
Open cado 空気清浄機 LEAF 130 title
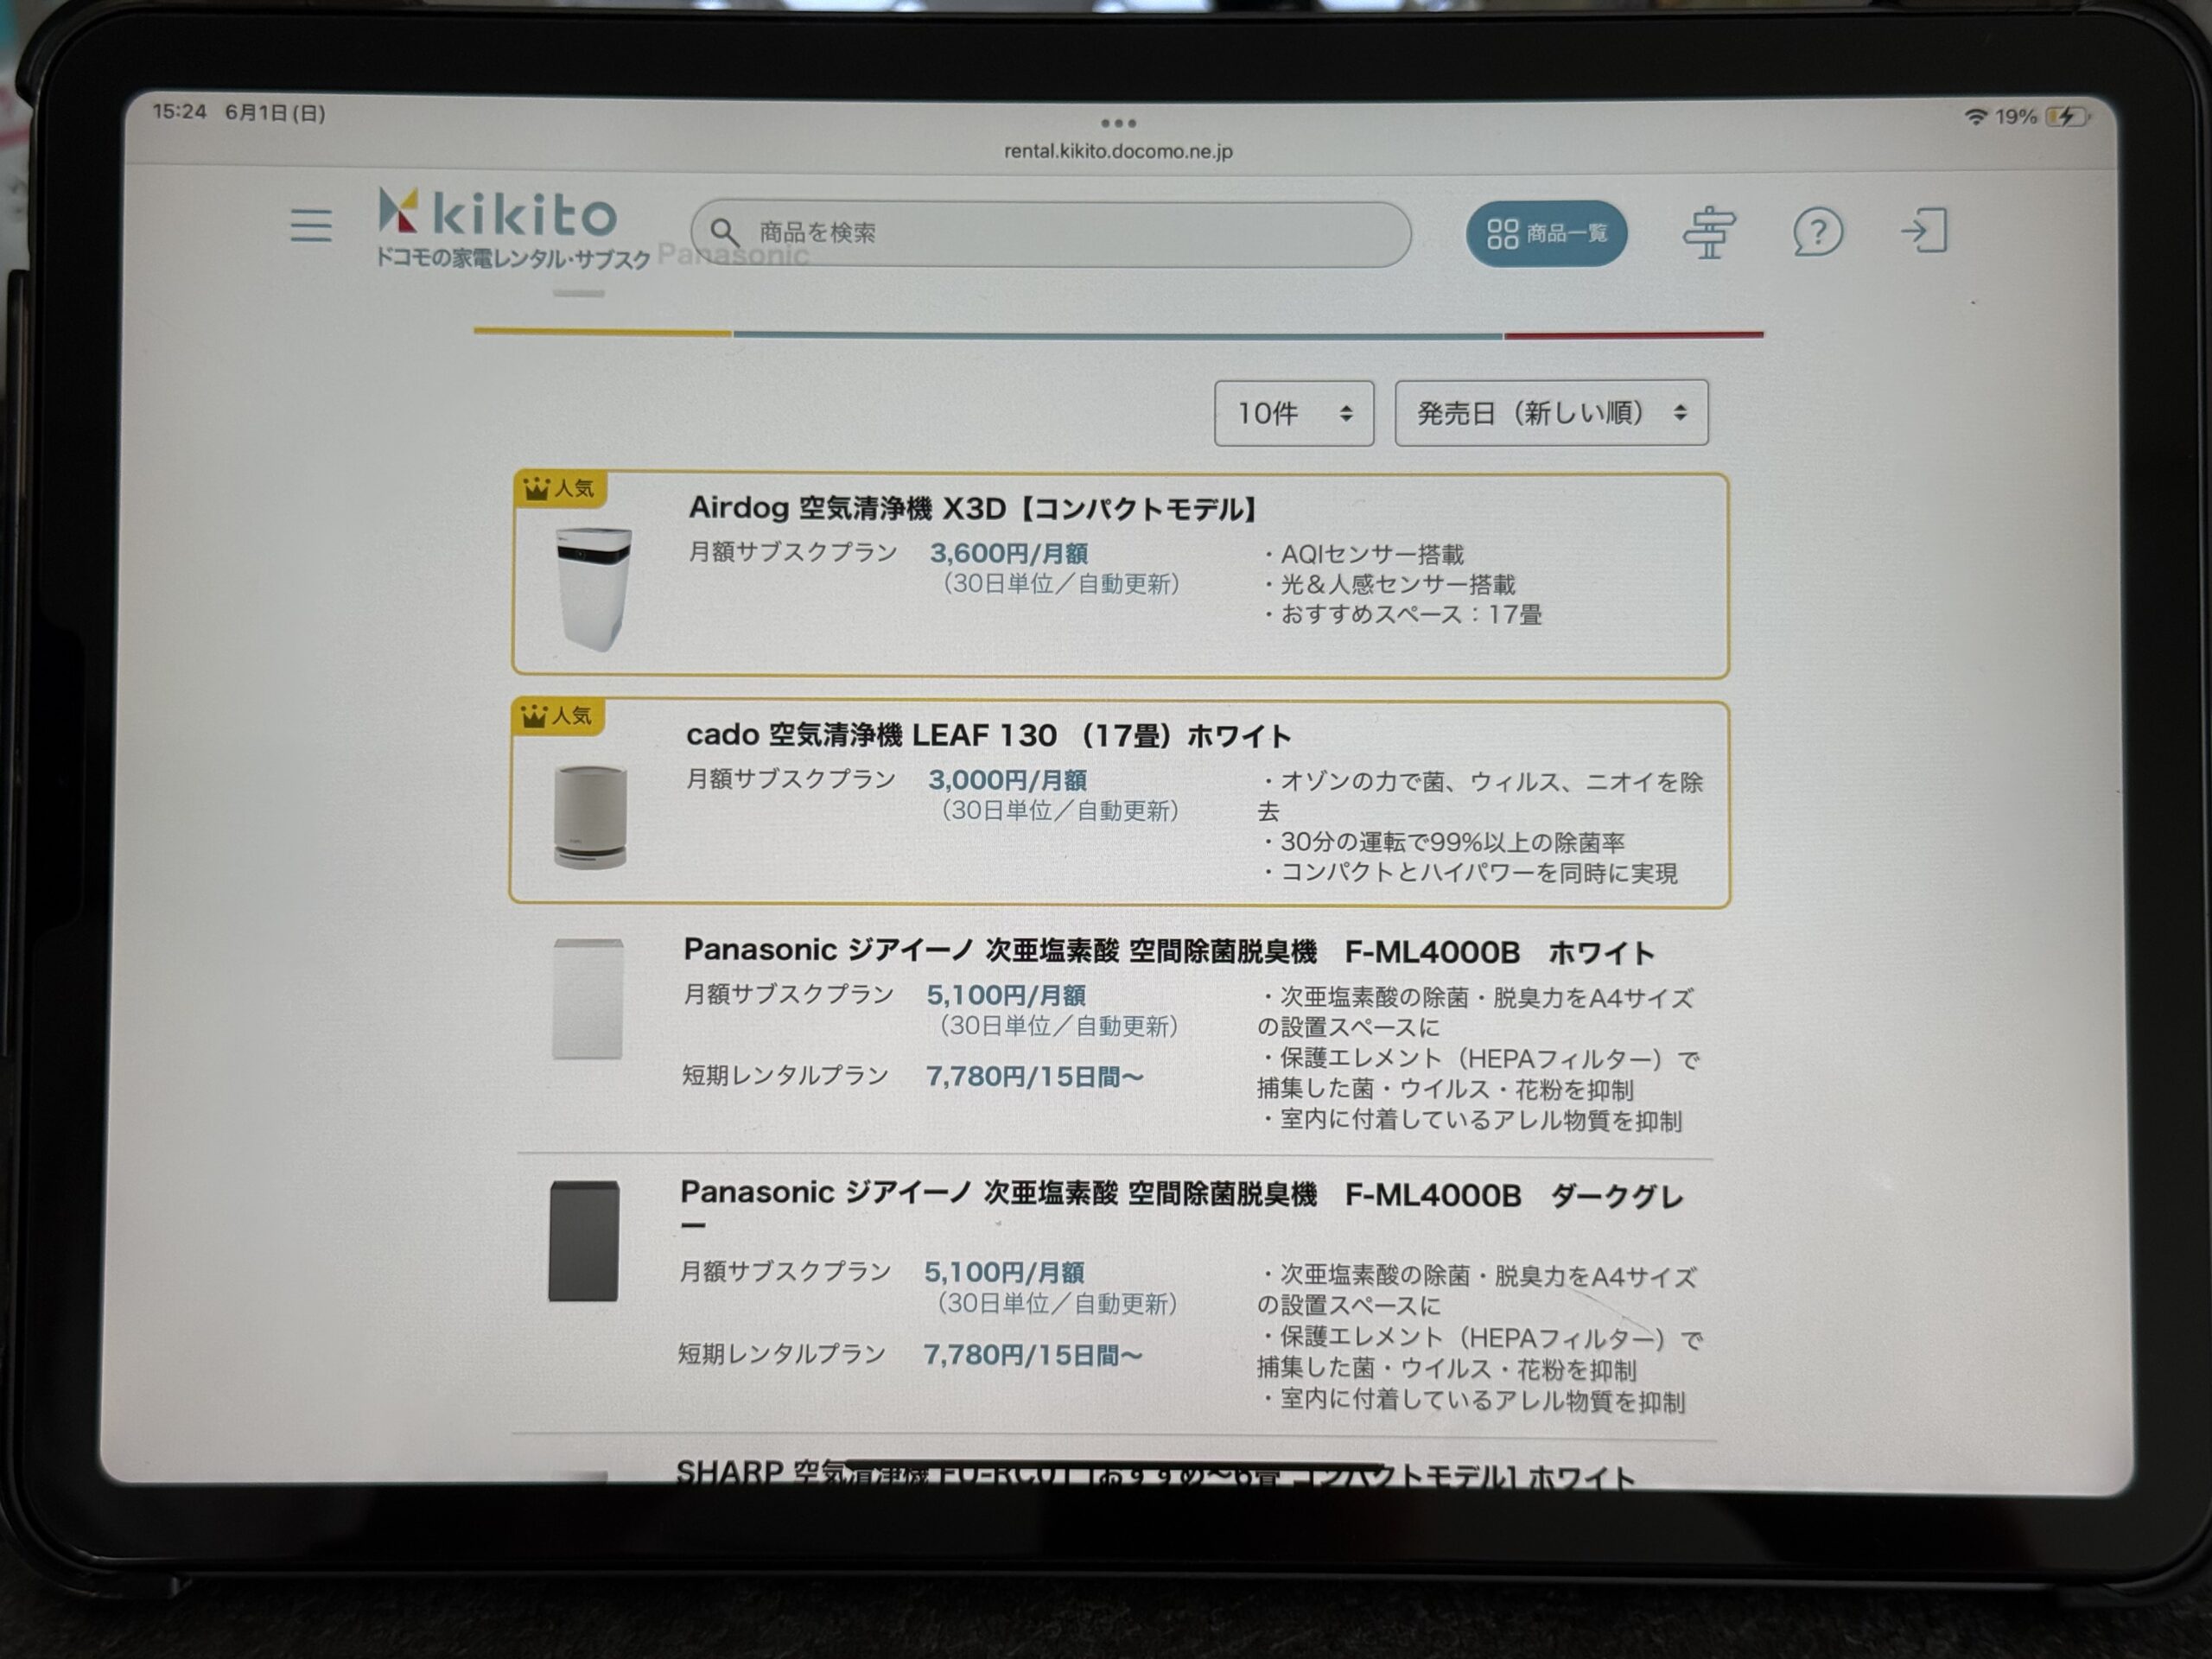(988, 735)
